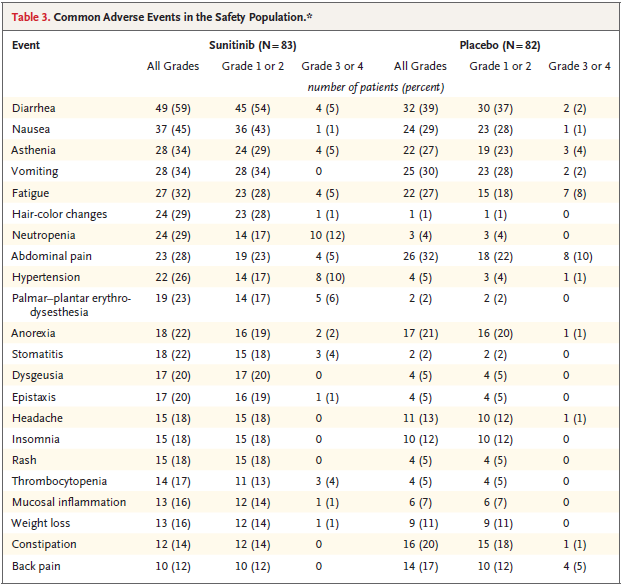The width and height of the screenshot is (622, 586).
Task: Select the 'Stomatitis' row label
Action: tap(37, 354)
